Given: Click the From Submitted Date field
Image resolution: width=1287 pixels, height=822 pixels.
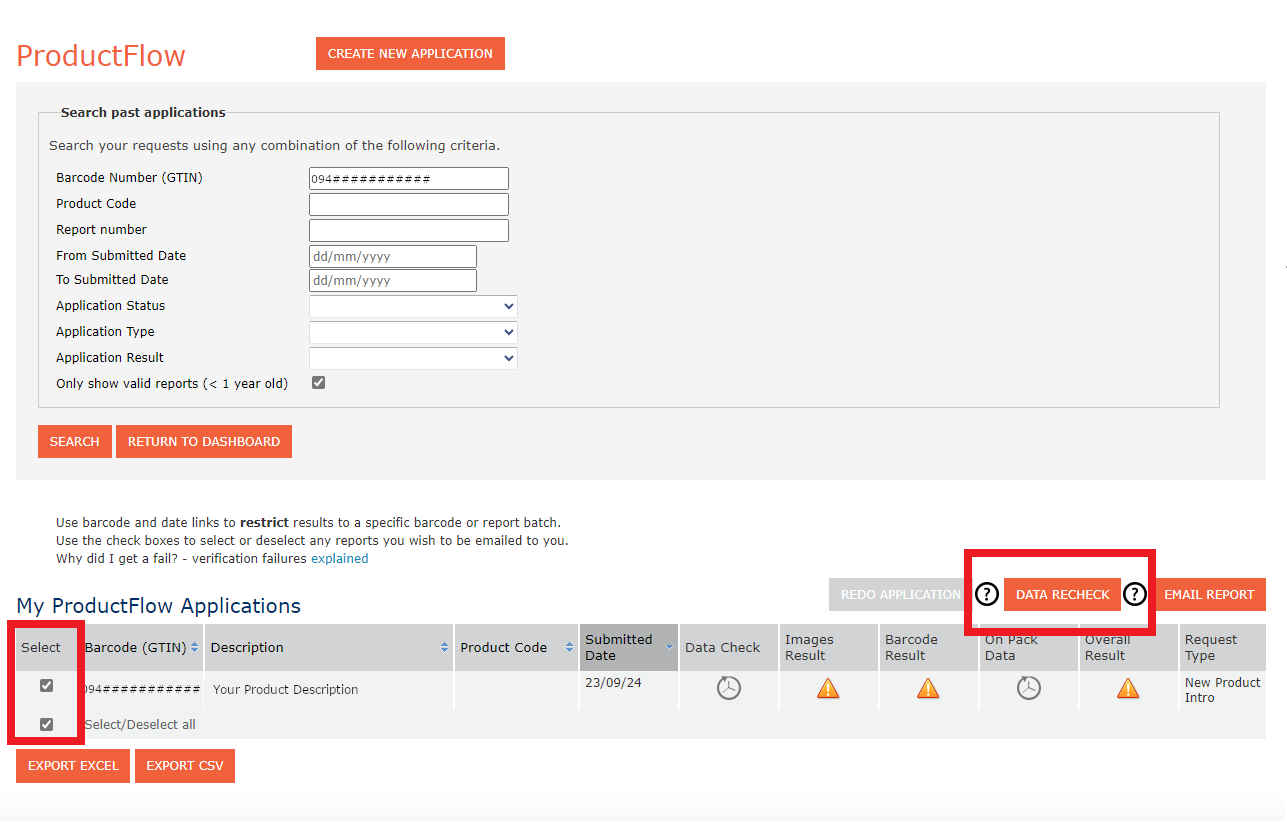Looking at the screenshot, I should coord(393,257).
